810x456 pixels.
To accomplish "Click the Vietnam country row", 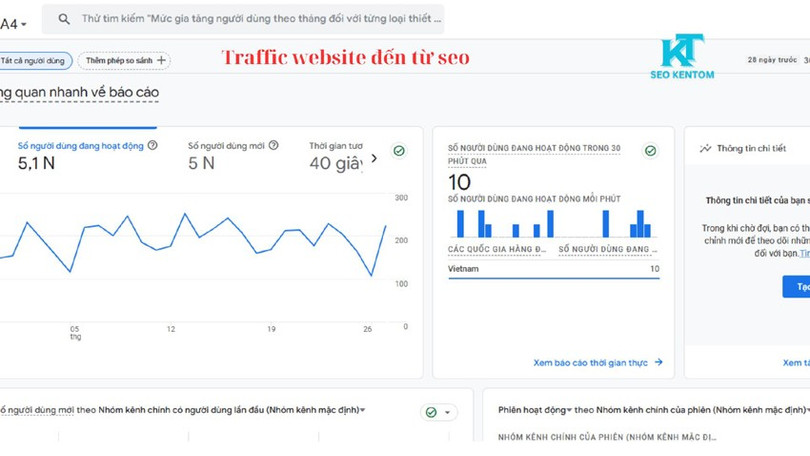I will 553,269.
